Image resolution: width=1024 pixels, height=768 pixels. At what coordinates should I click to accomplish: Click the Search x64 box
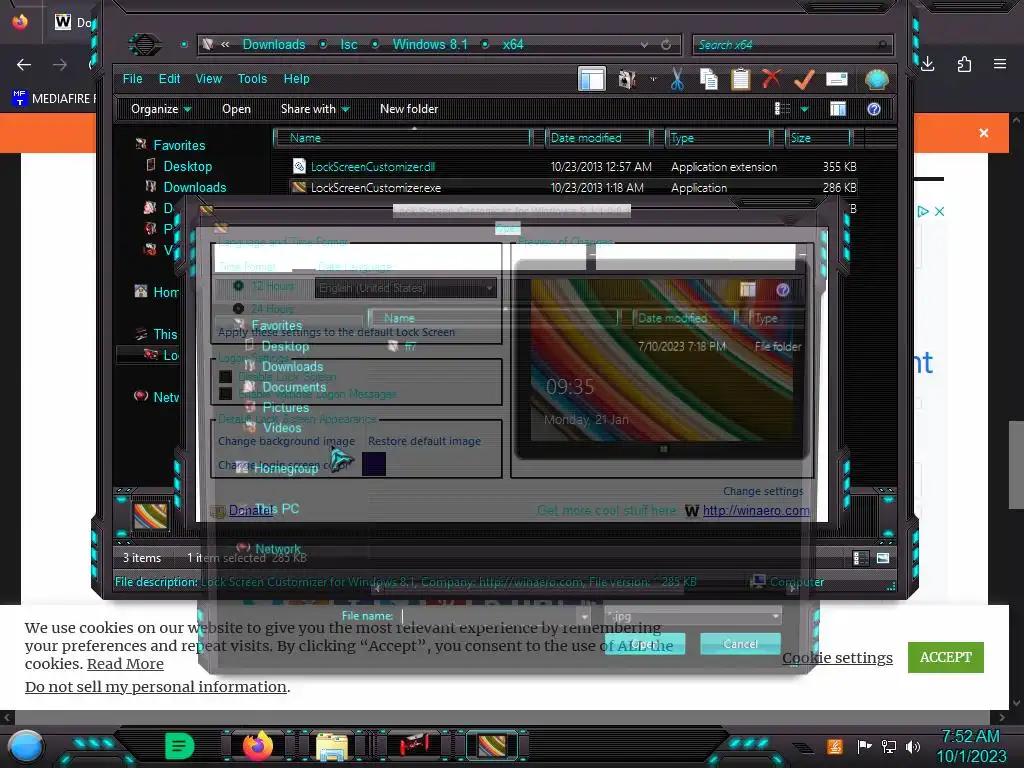791,44
